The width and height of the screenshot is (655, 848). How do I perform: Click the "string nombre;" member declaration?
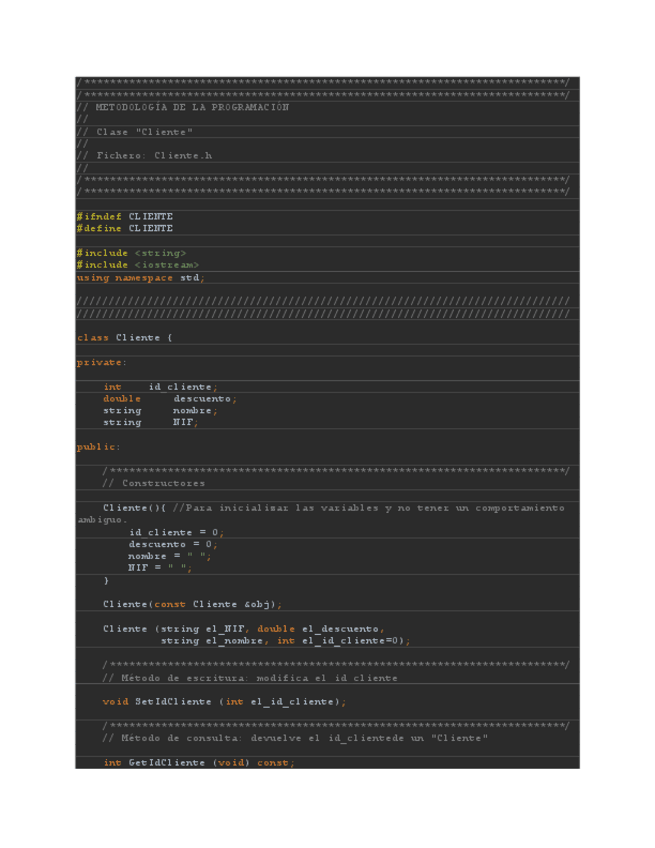[x=160, y=411]
